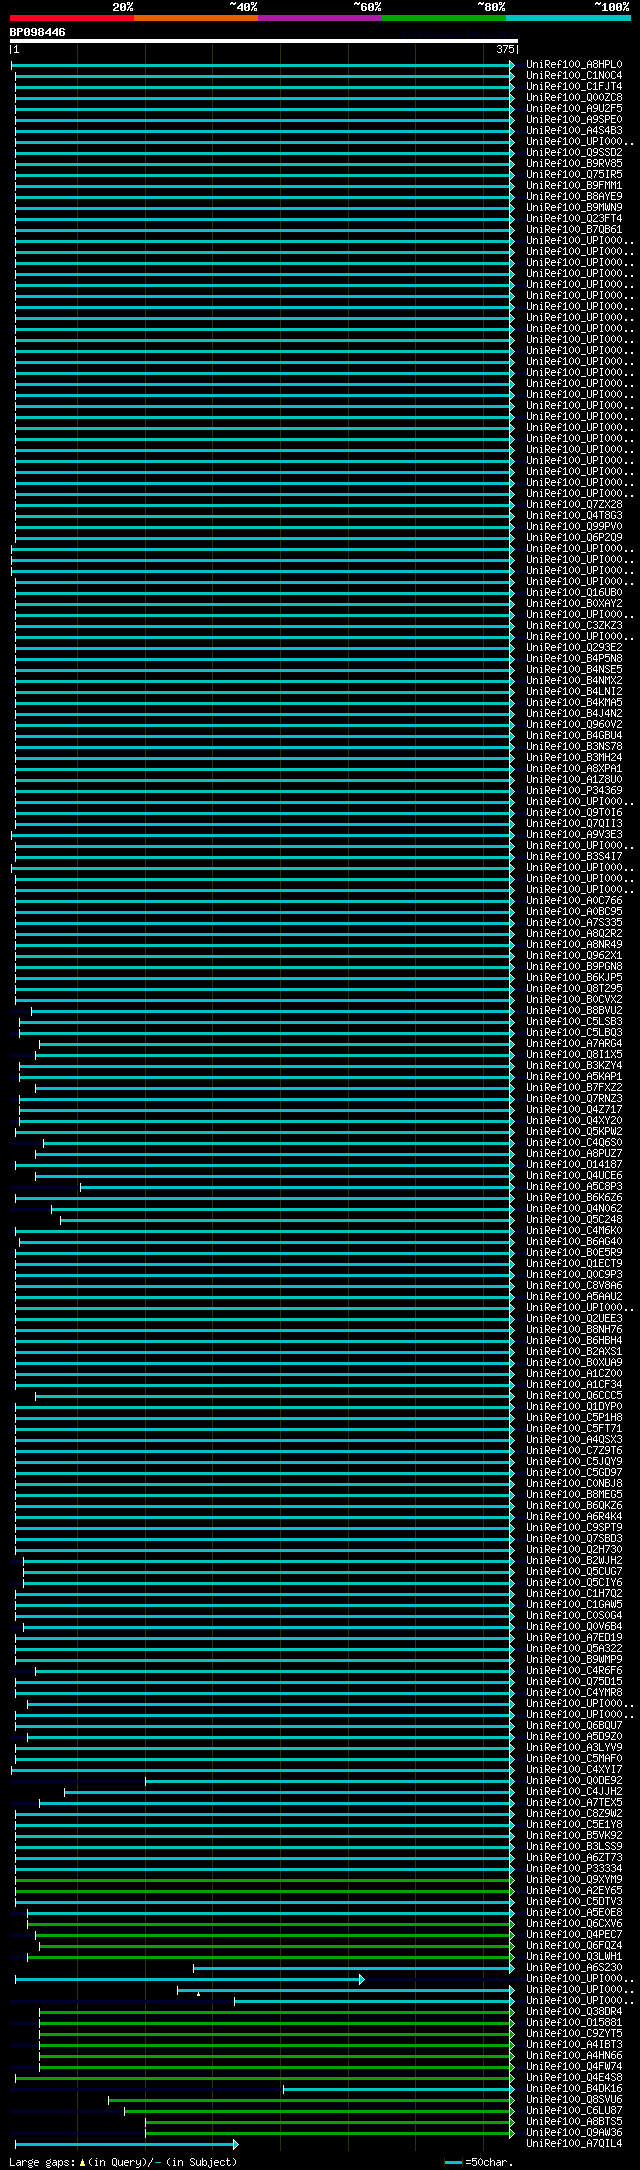Select hit label UniRef100_A9U2F5
Image resolution: width=640 pixels, height=2170 pixels.
(574, 109)
